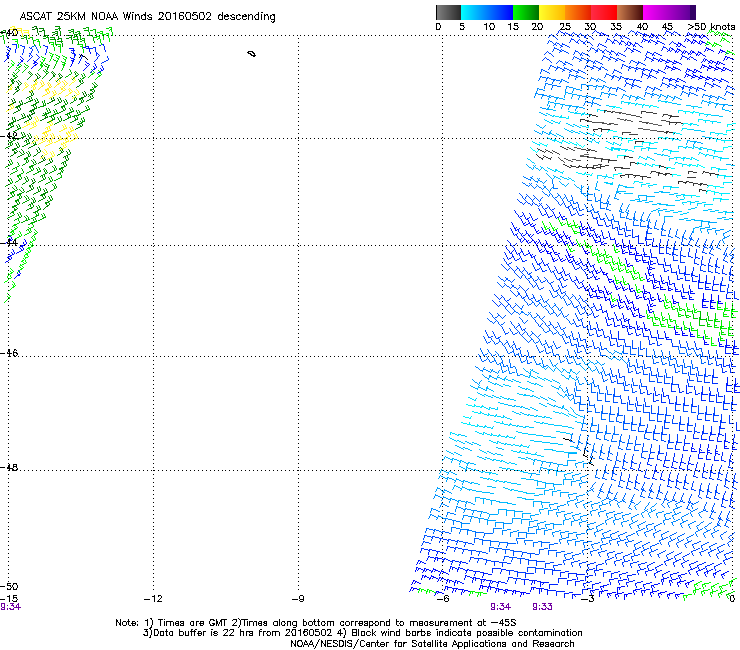The width and height of the screenshot is (740, 650).
Task: Select the '20' label under the color scale
Action: (x=537, y=27)
